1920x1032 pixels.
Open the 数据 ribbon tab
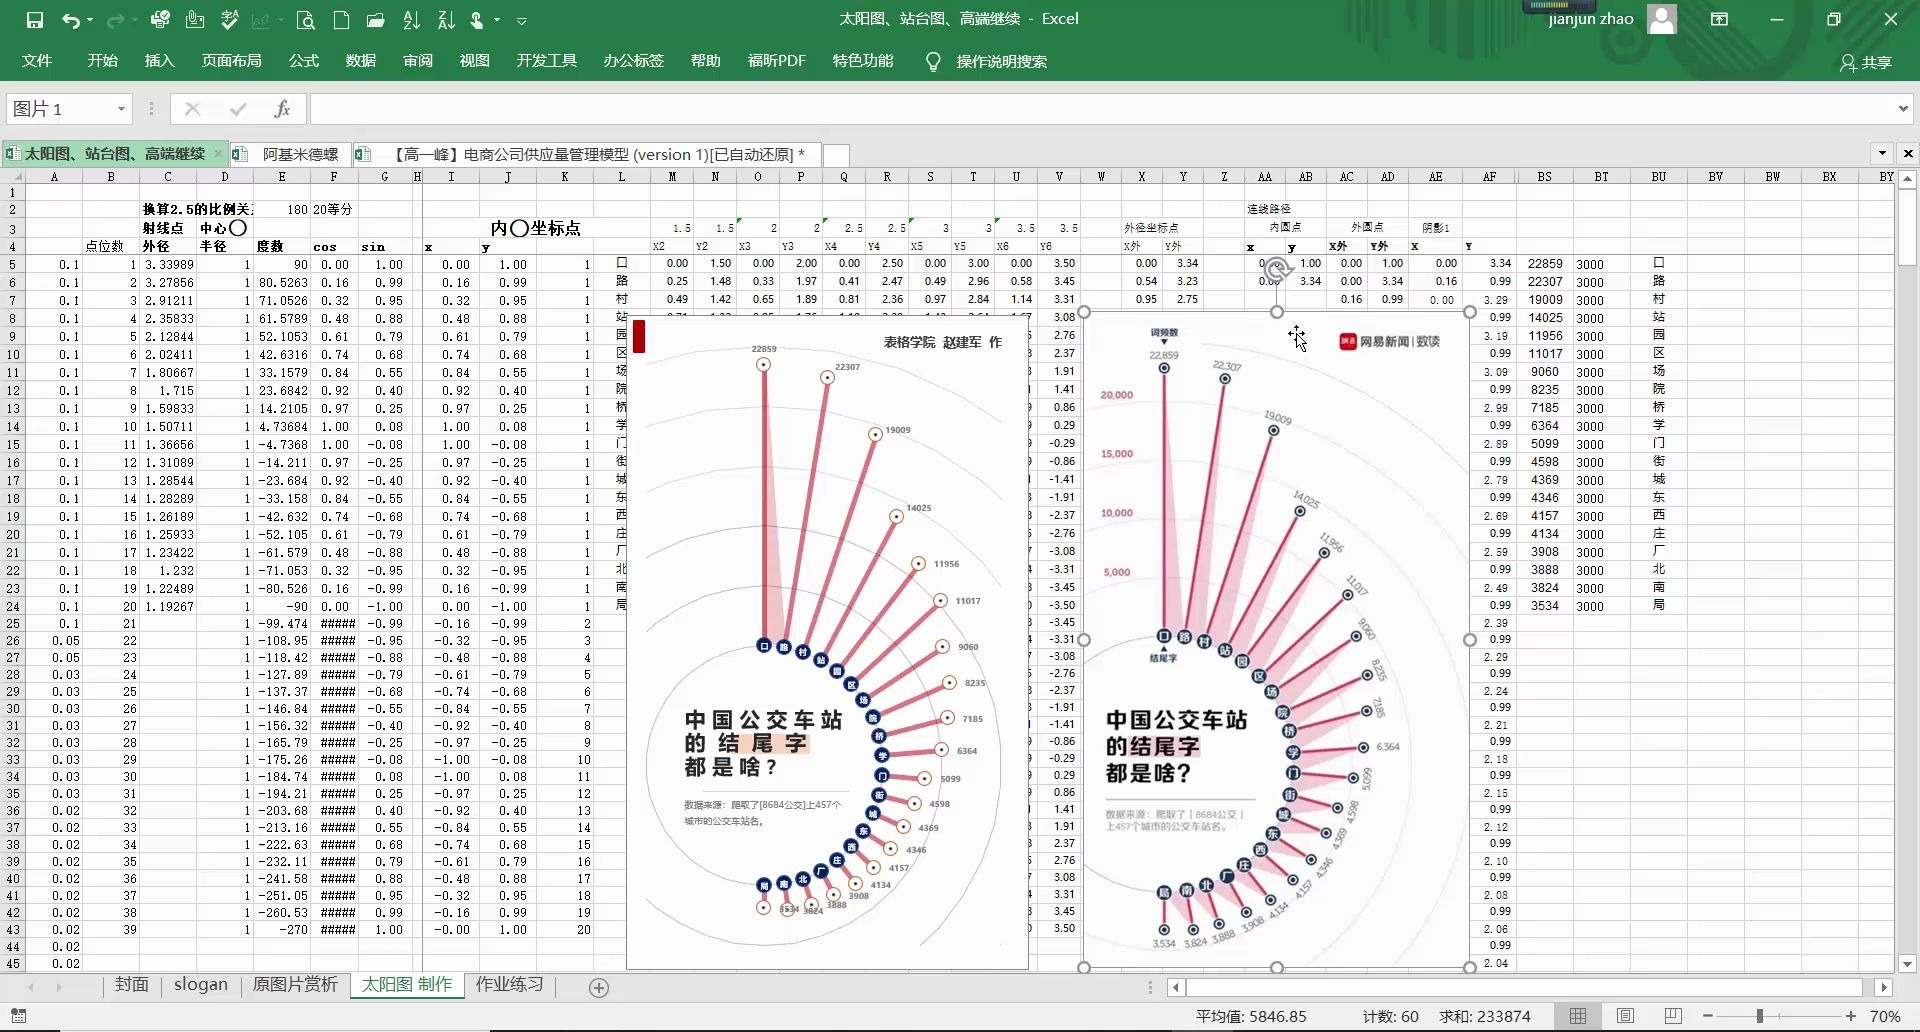[x=361, y=61]
